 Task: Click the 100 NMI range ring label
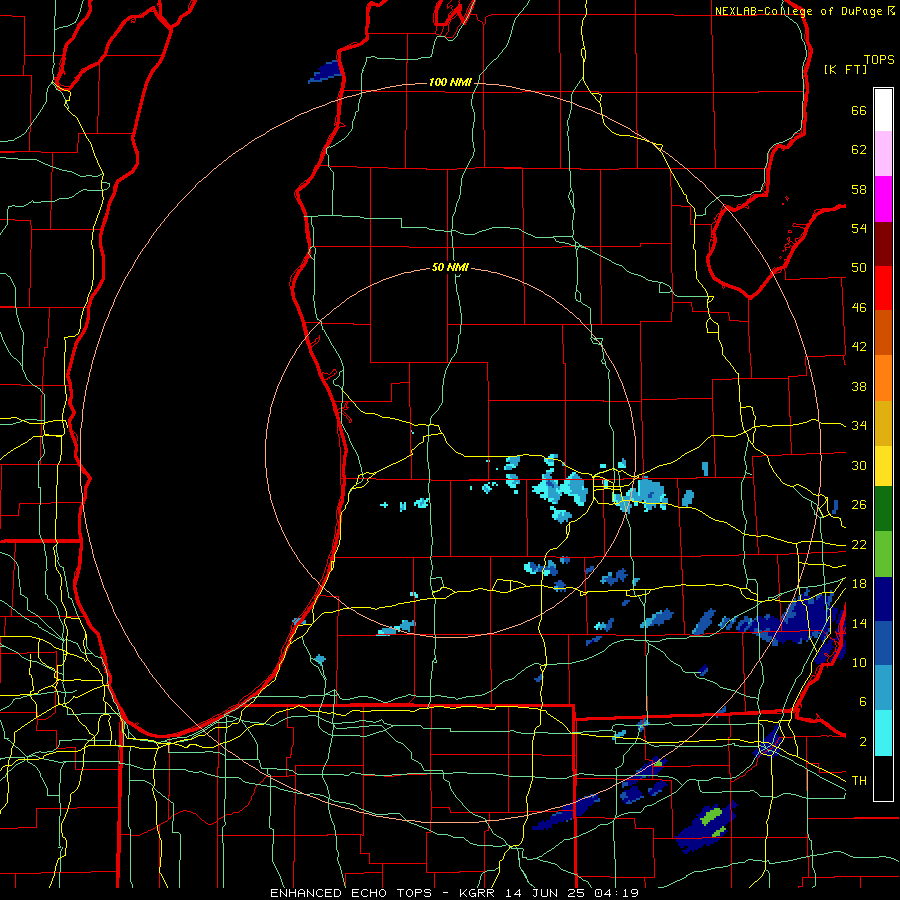pyautogui.click(x=450, y=82)
